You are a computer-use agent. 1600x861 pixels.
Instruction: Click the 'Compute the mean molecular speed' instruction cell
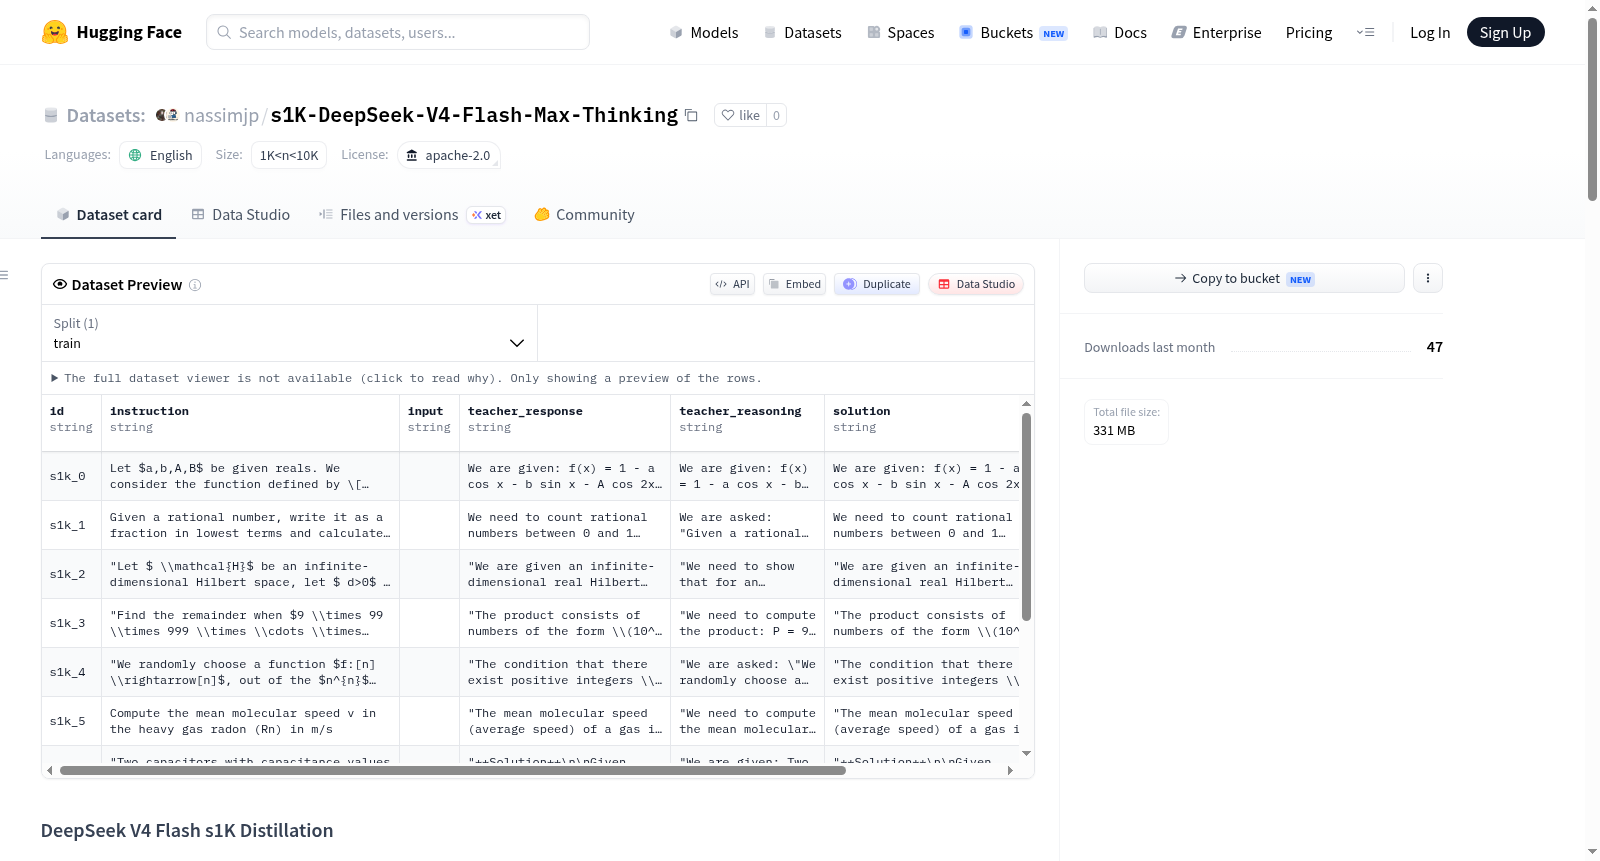tap(250, 721)
